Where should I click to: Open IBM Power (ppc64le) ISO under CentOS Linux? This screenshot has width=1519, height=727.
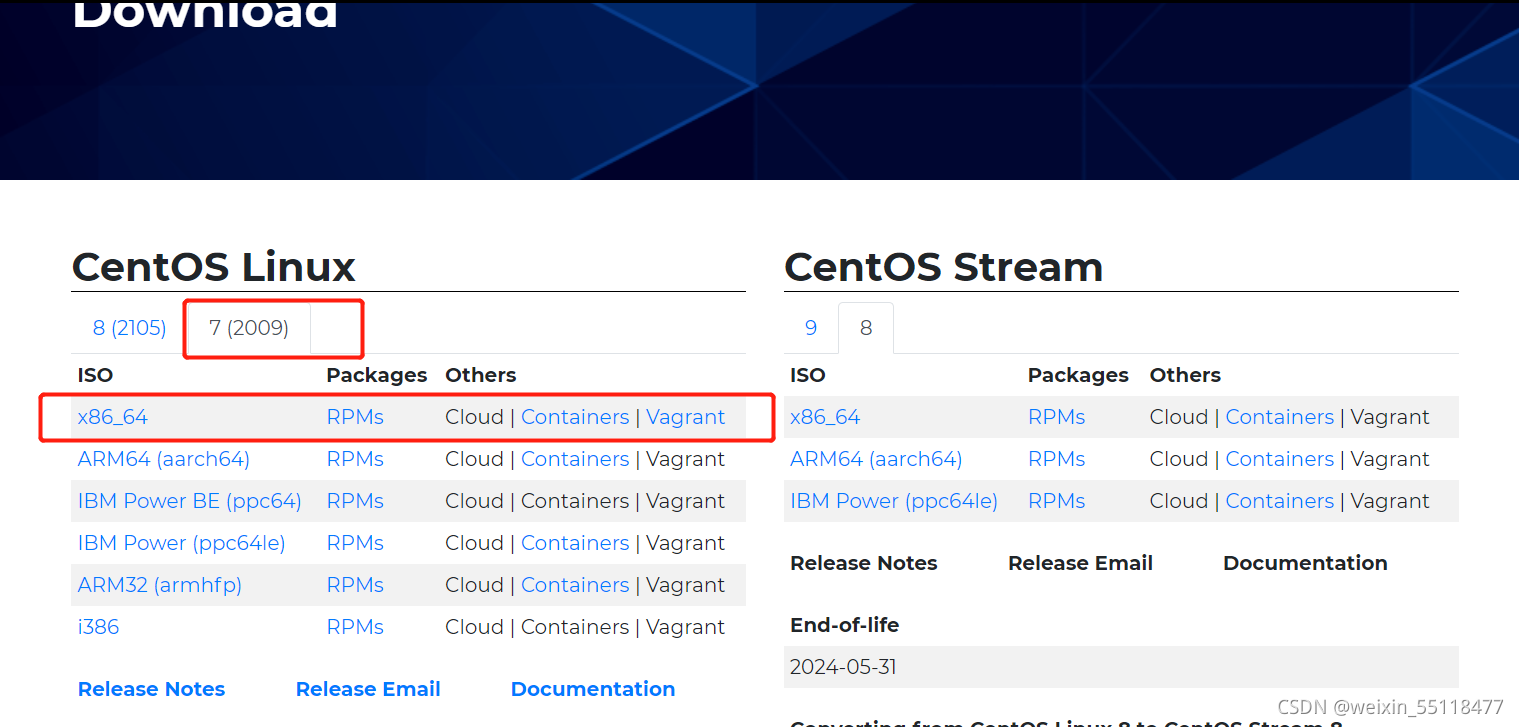(x=182, y=543)
